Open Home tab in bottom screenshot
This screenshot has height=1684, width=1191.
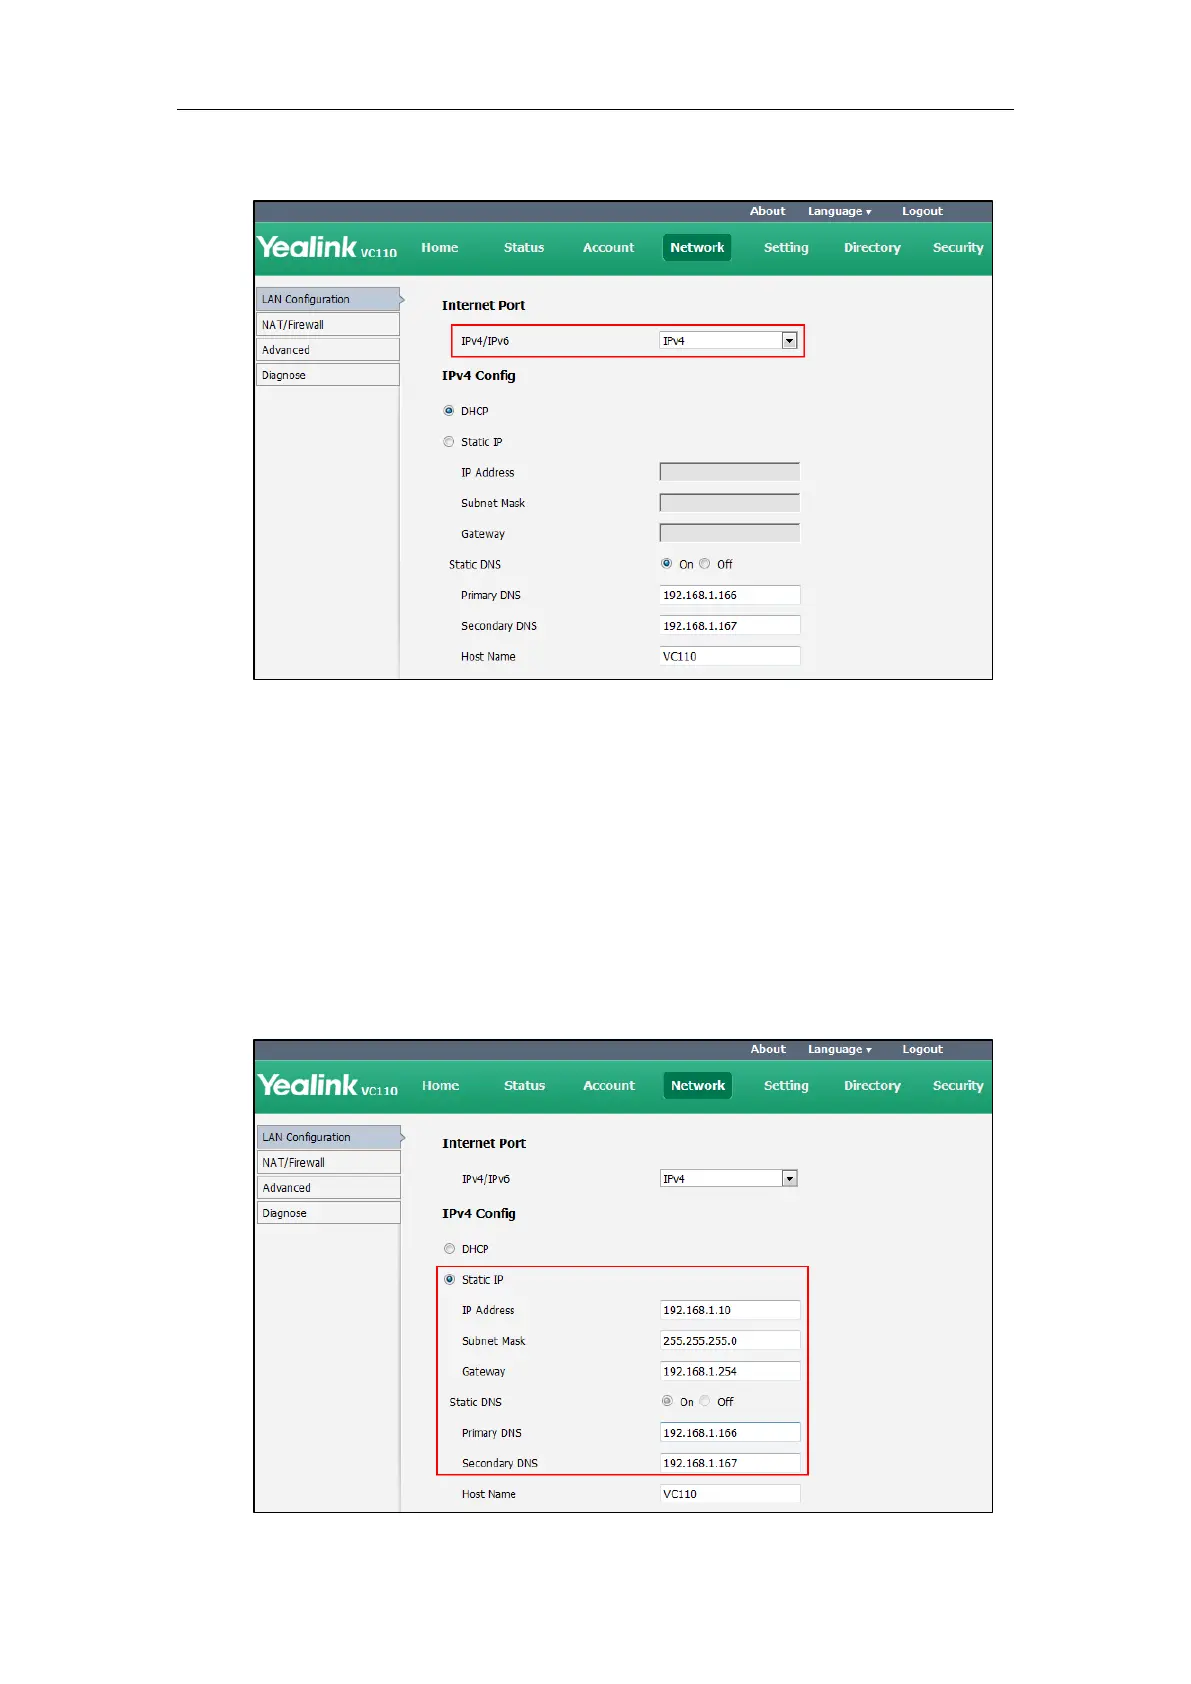click(440, 1086)
